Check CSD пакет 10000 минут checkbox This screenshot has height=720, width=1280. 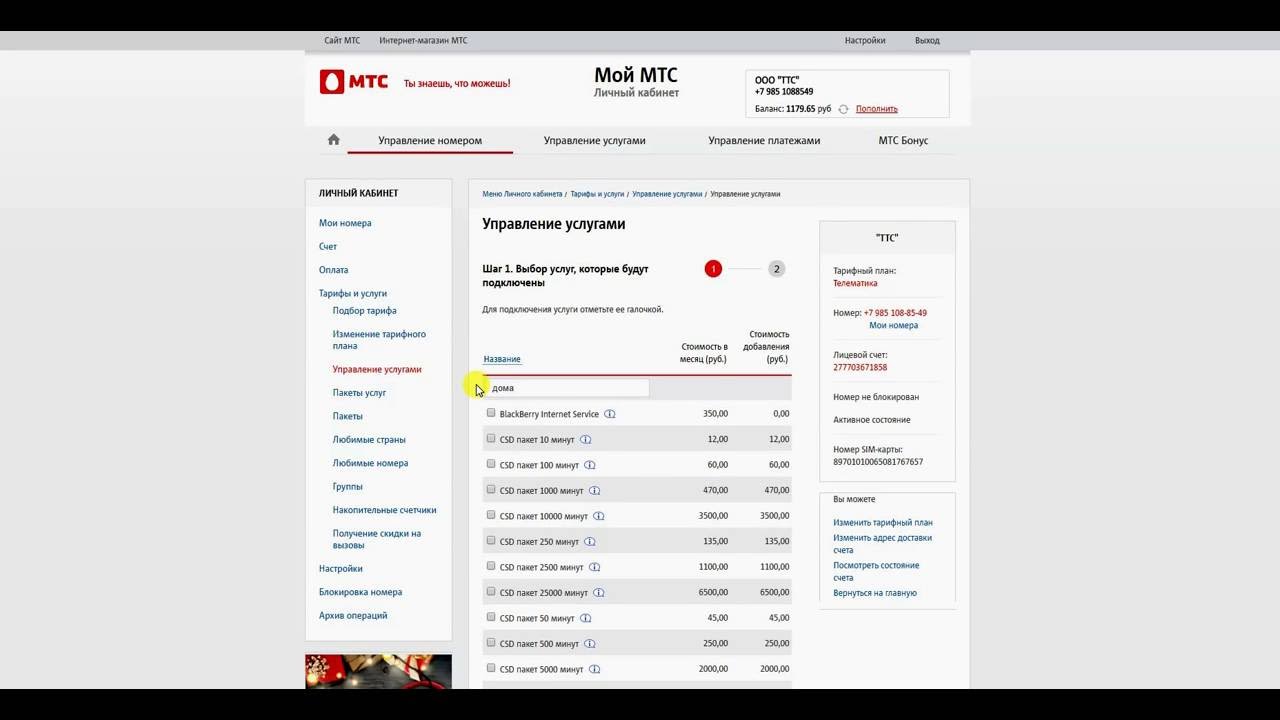click(x=491, y=515)
